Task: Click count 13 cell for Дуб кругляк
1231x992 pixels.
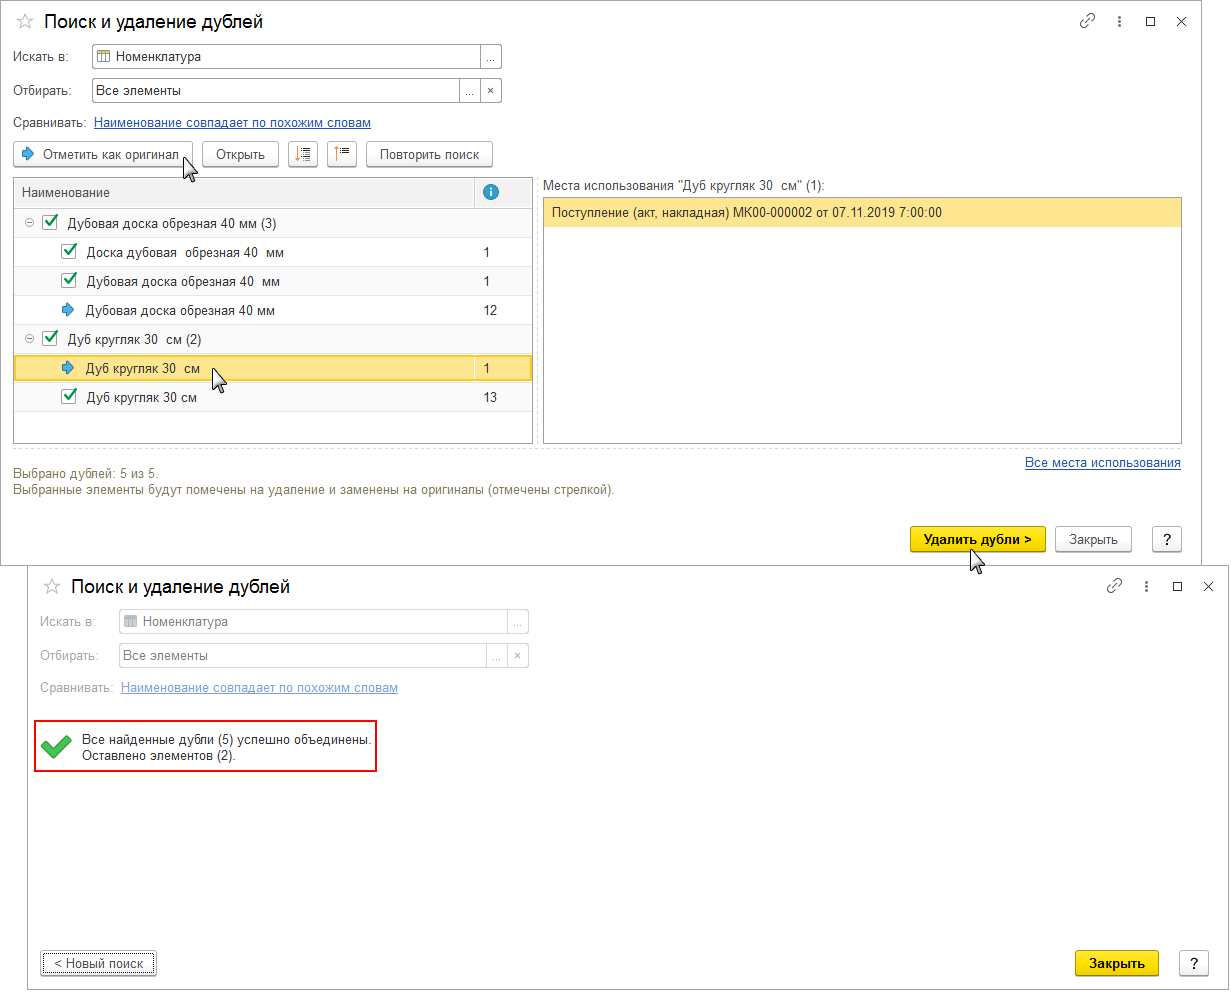Action: tap(502, 397)
